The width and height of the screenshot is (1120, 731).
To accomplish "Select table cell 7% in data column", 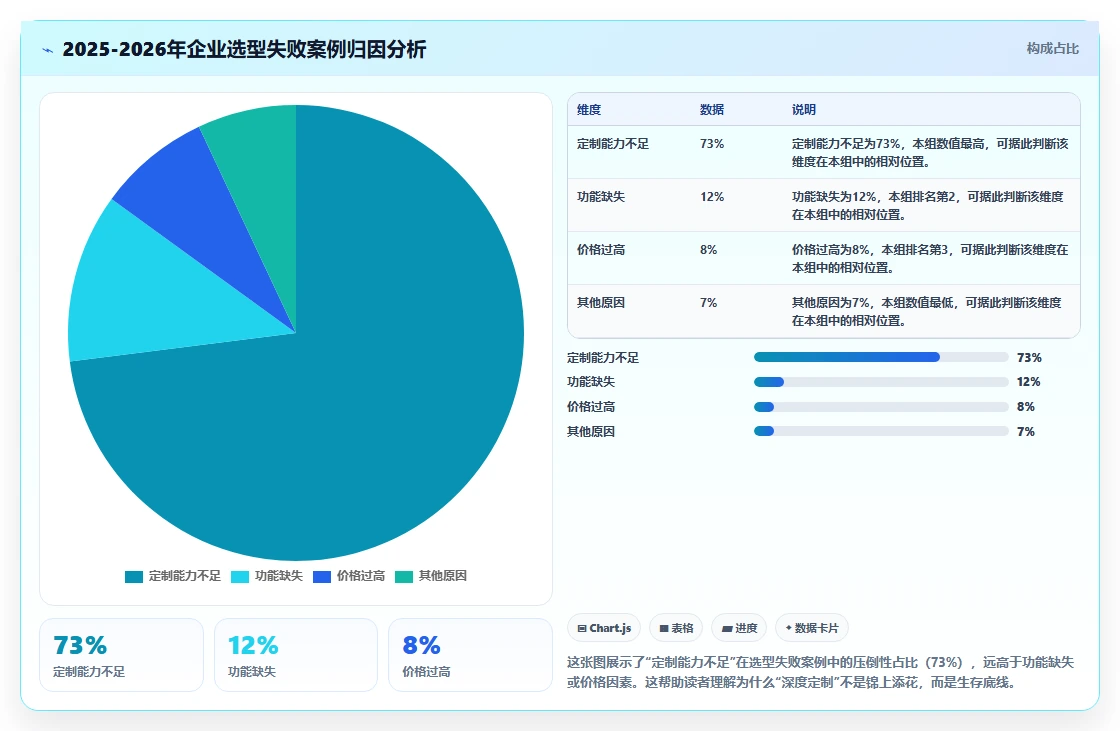I will (709, 303).
